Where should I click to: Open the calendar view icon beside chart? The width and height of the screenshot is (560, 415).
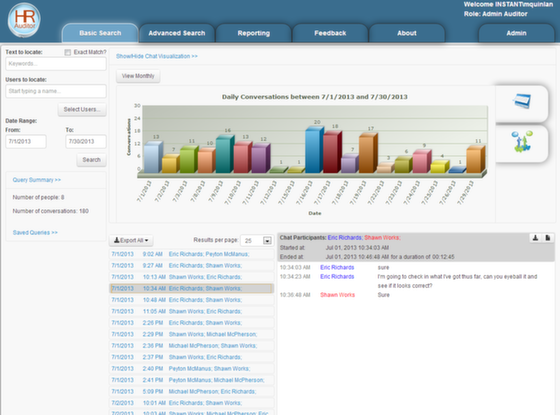click(522, 101)
